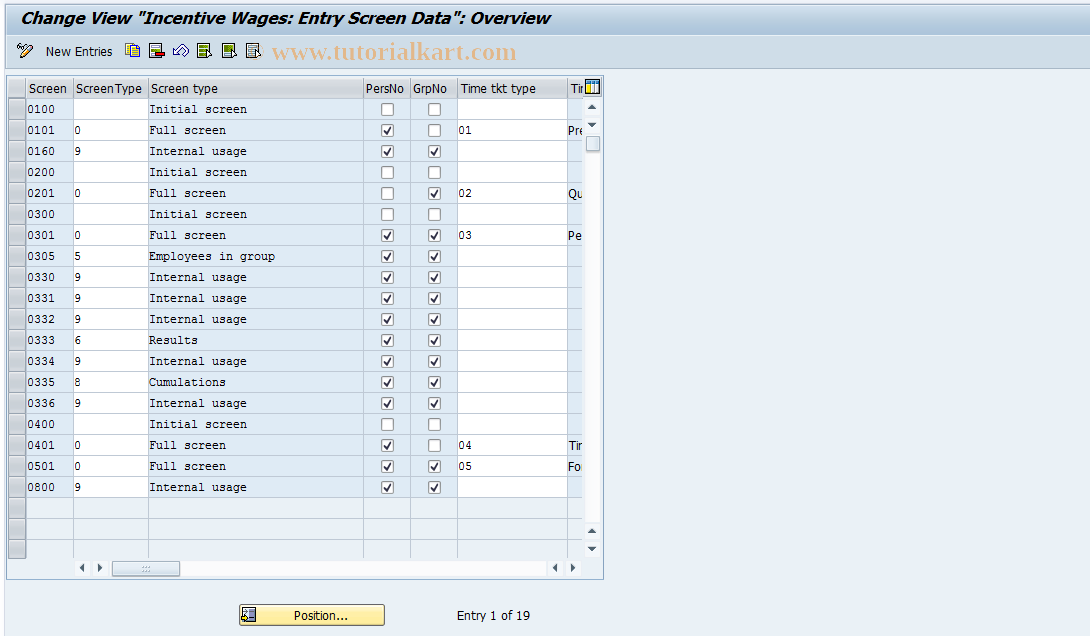Click Time tkt type field 02
1090x636 pixels.
click(x=512, y=193)
